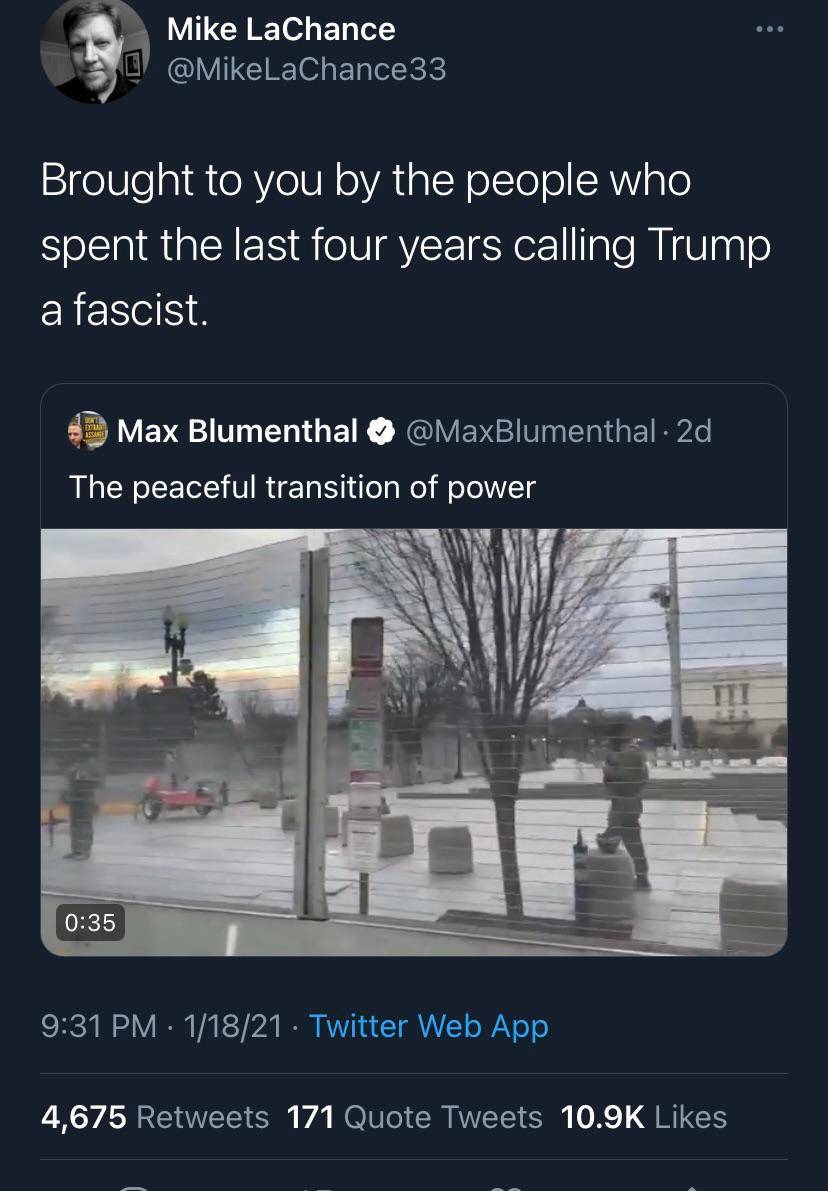This screenshot has width=828, height=1191.
Task: Click the 0:35 video duration badge
Action: (x=90, y=922)
